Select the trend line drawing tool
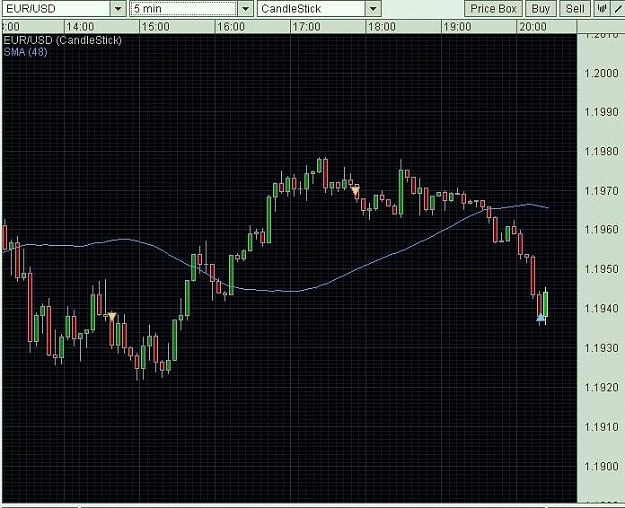This screenshot has width=625, height=508. pyautogui.click(x=618, y=8)
